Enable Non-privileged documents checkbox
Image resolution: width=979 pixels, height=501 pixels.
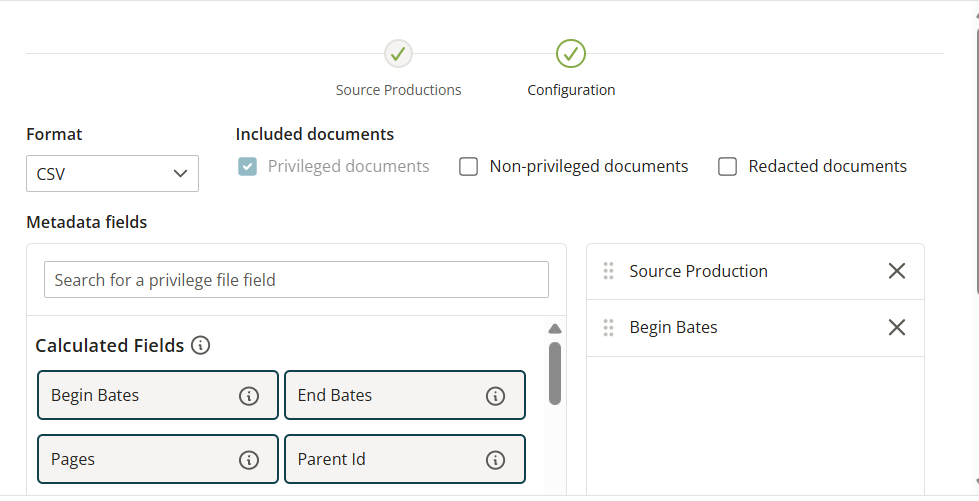click(468, 167)
